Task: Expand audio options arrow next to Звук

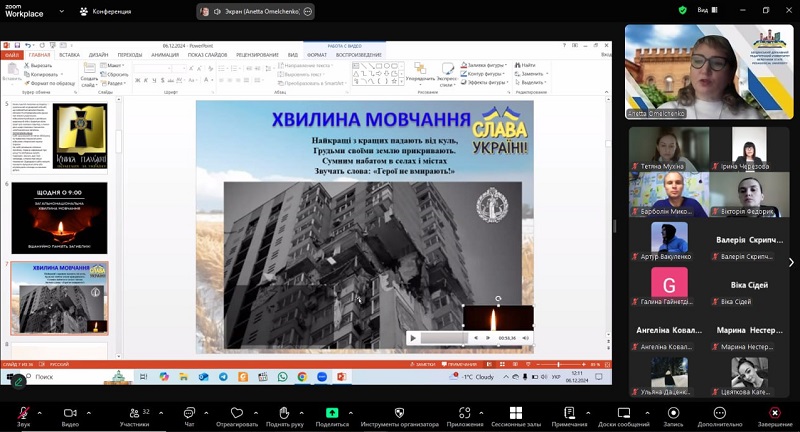Action: (40, 413)
